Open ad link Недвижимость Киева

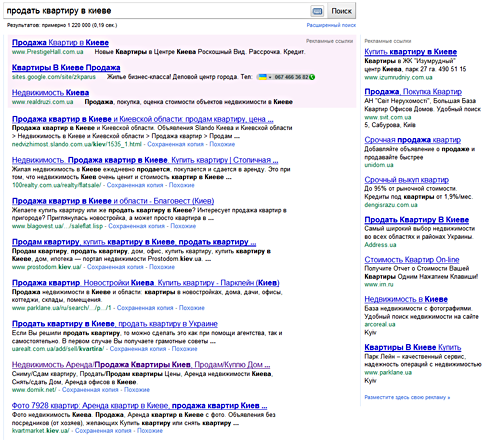coord(50,92)
